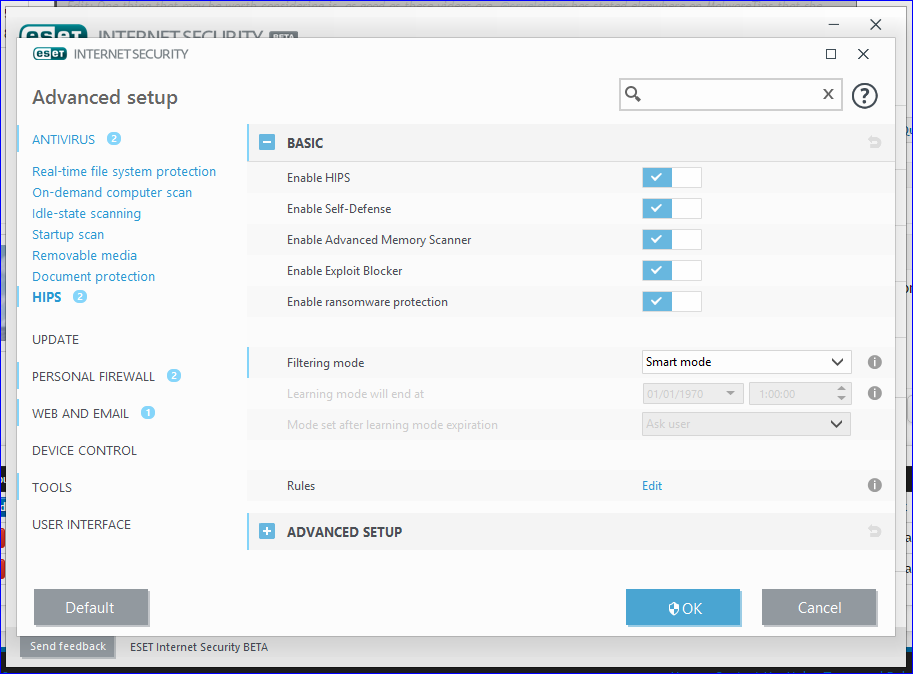Select TOOLS category
The image size is (913, 674).
pos(52,487)
